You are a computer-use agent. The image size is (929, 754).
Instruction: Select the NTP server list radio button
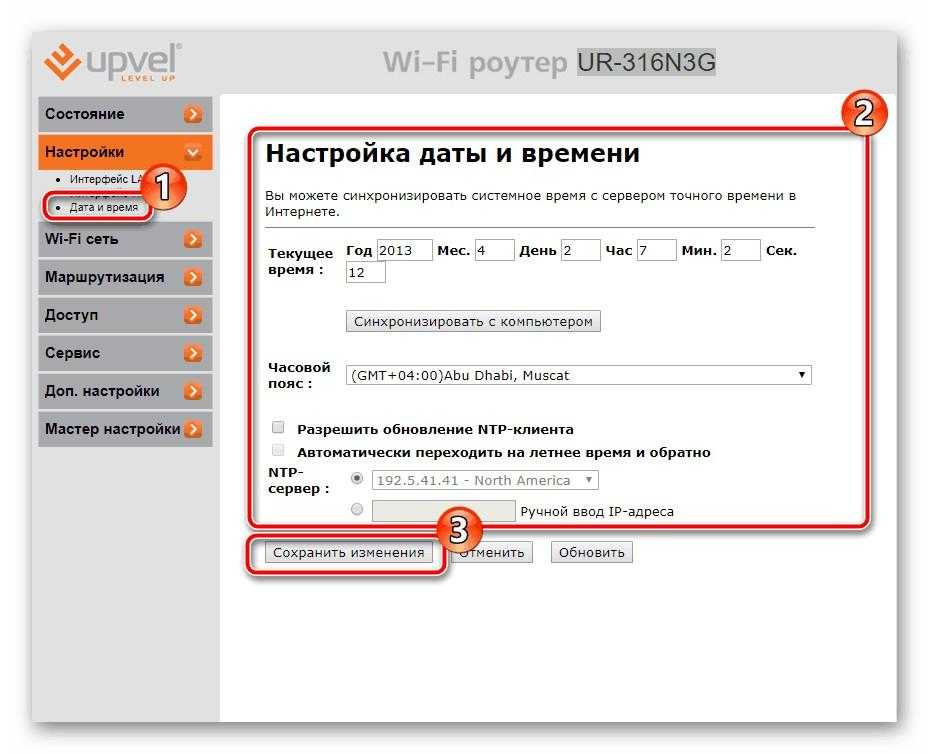point(357,480)
